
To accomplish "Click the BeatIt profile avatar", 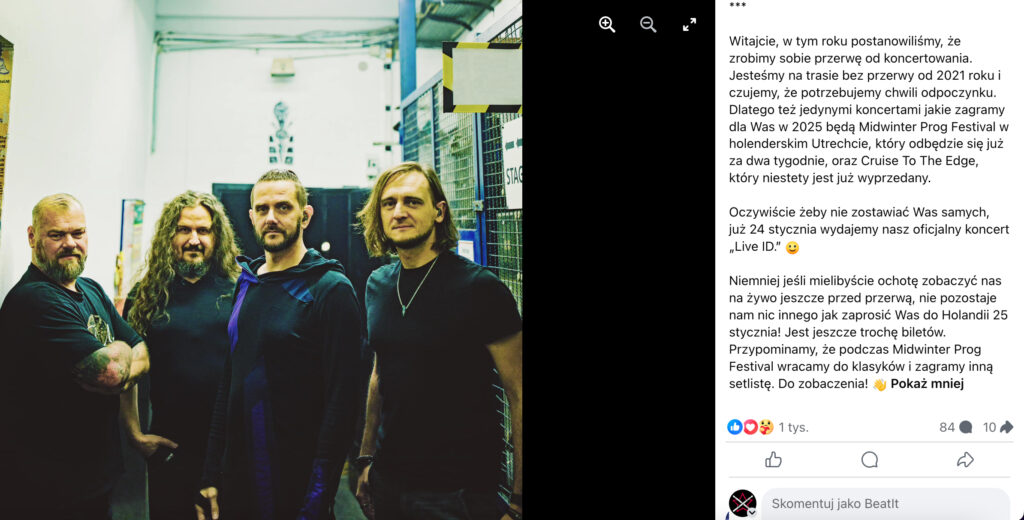I will [x=742, y=503].
